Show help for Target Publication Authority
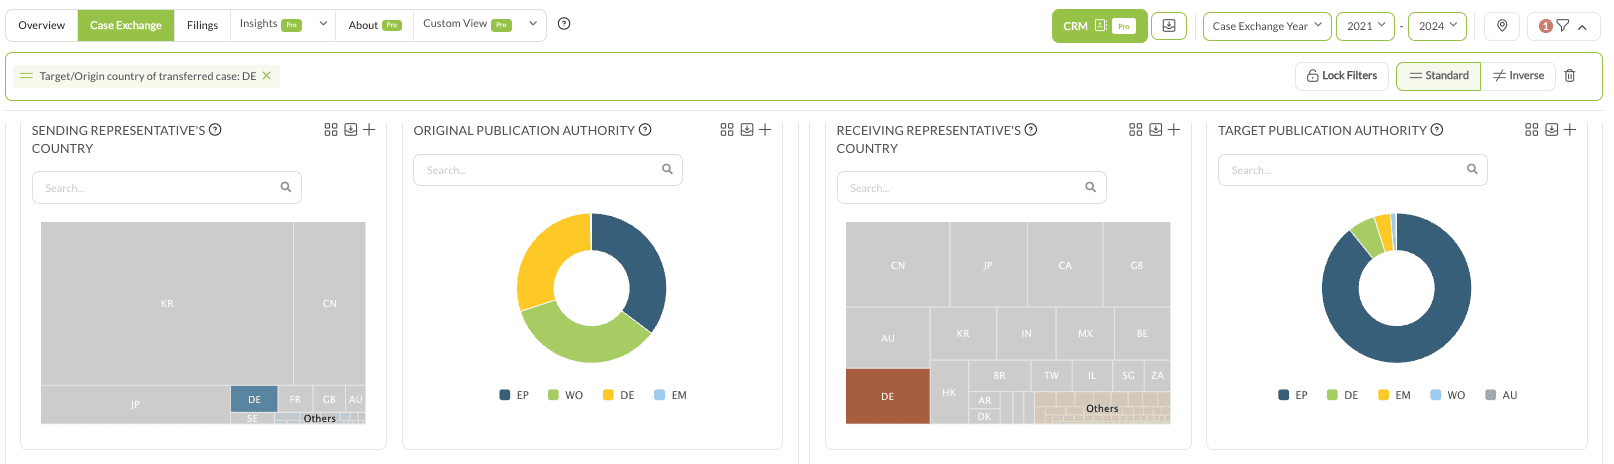The image size is (1614, 464). [1437, 130]
